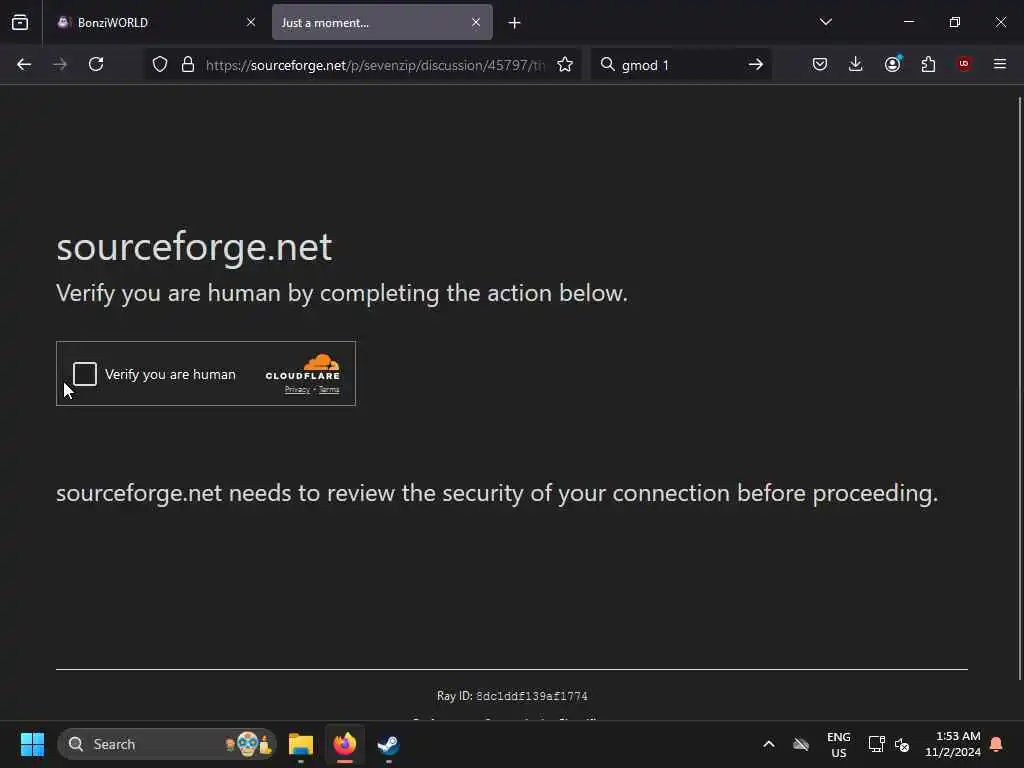The width and height of the screenshot is (1024, 768).
Task: Open a new browser tab
Action: pyautogui.click(x=515, y=23)
